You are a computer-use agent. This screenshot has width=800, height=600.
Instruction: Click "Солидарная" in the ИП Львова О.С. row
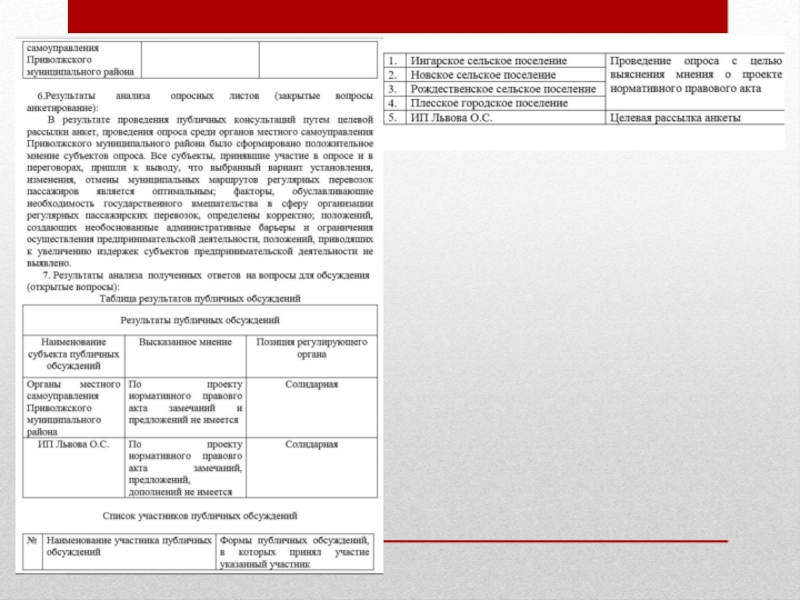[x=312, y=444]
